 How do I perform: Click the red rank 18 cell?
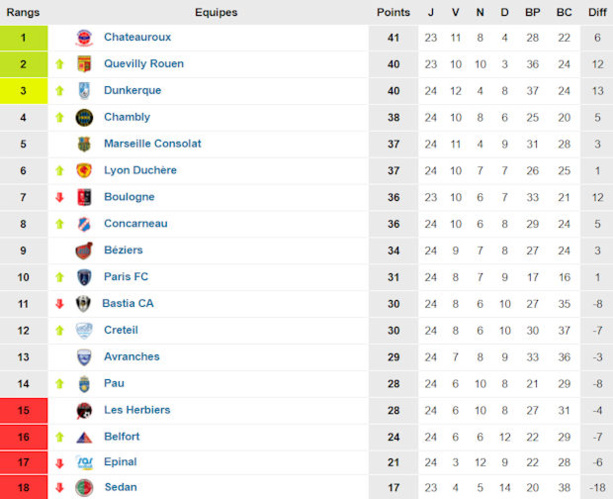tap(24, 488)
